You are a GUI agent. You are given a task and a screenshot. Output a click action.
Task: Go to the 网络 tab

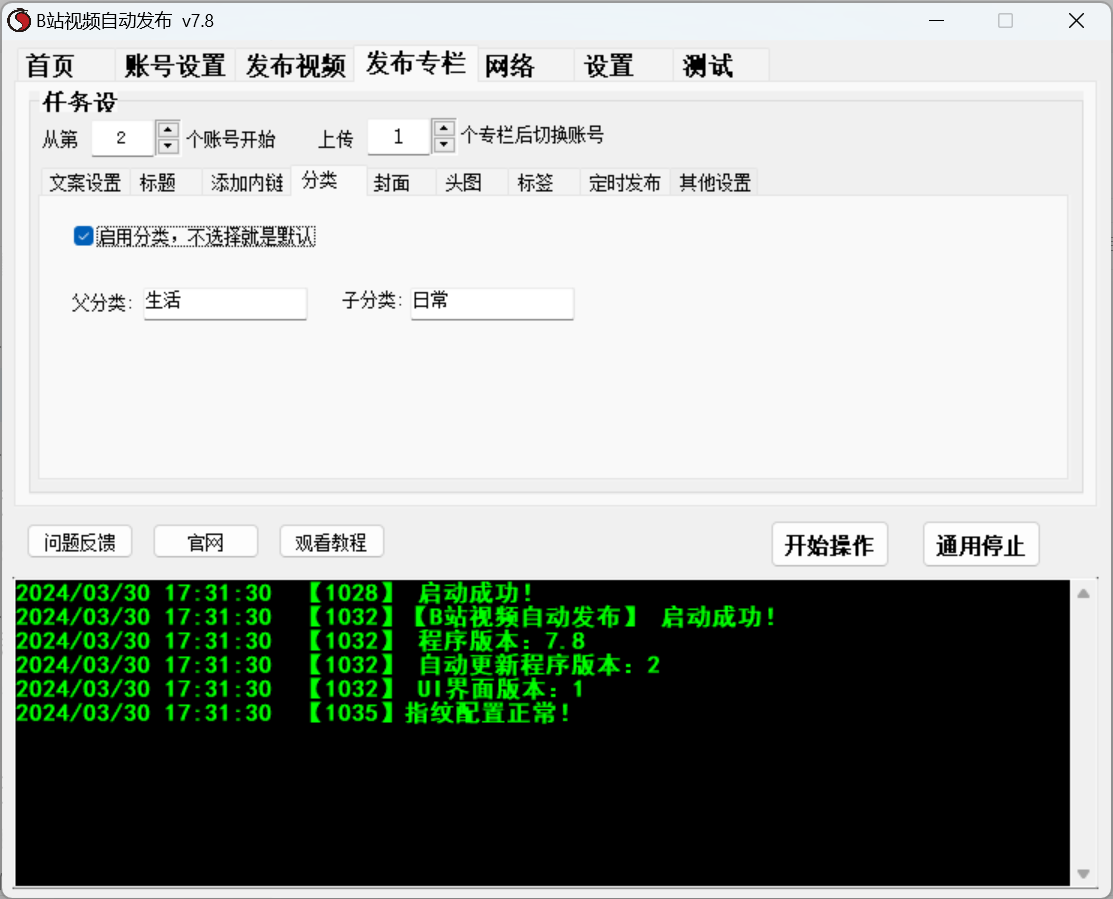(525, 66)
